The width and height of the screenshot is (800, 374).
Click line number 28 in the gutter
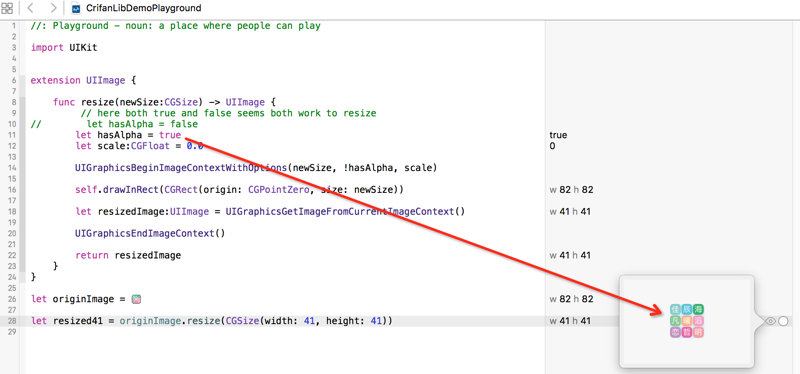pos(12,321)
